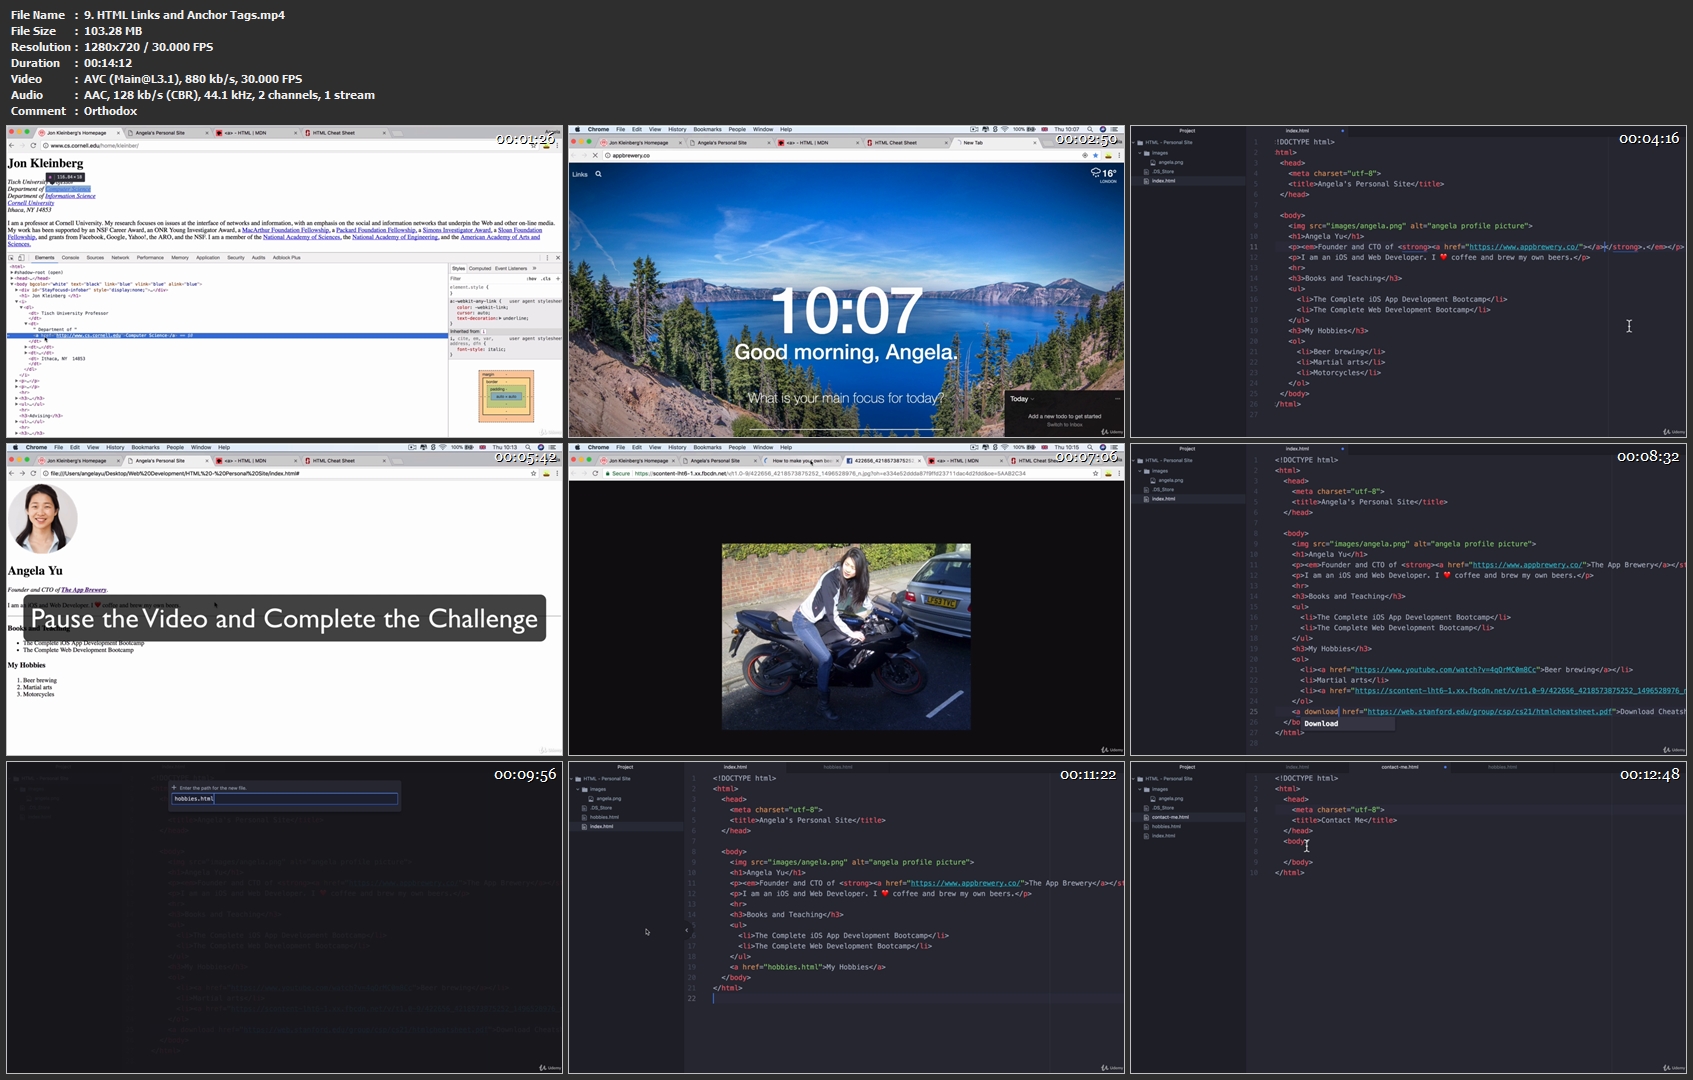
Task: Click the reload icon in the 00:07:06 frame
Action: (595, 473)
